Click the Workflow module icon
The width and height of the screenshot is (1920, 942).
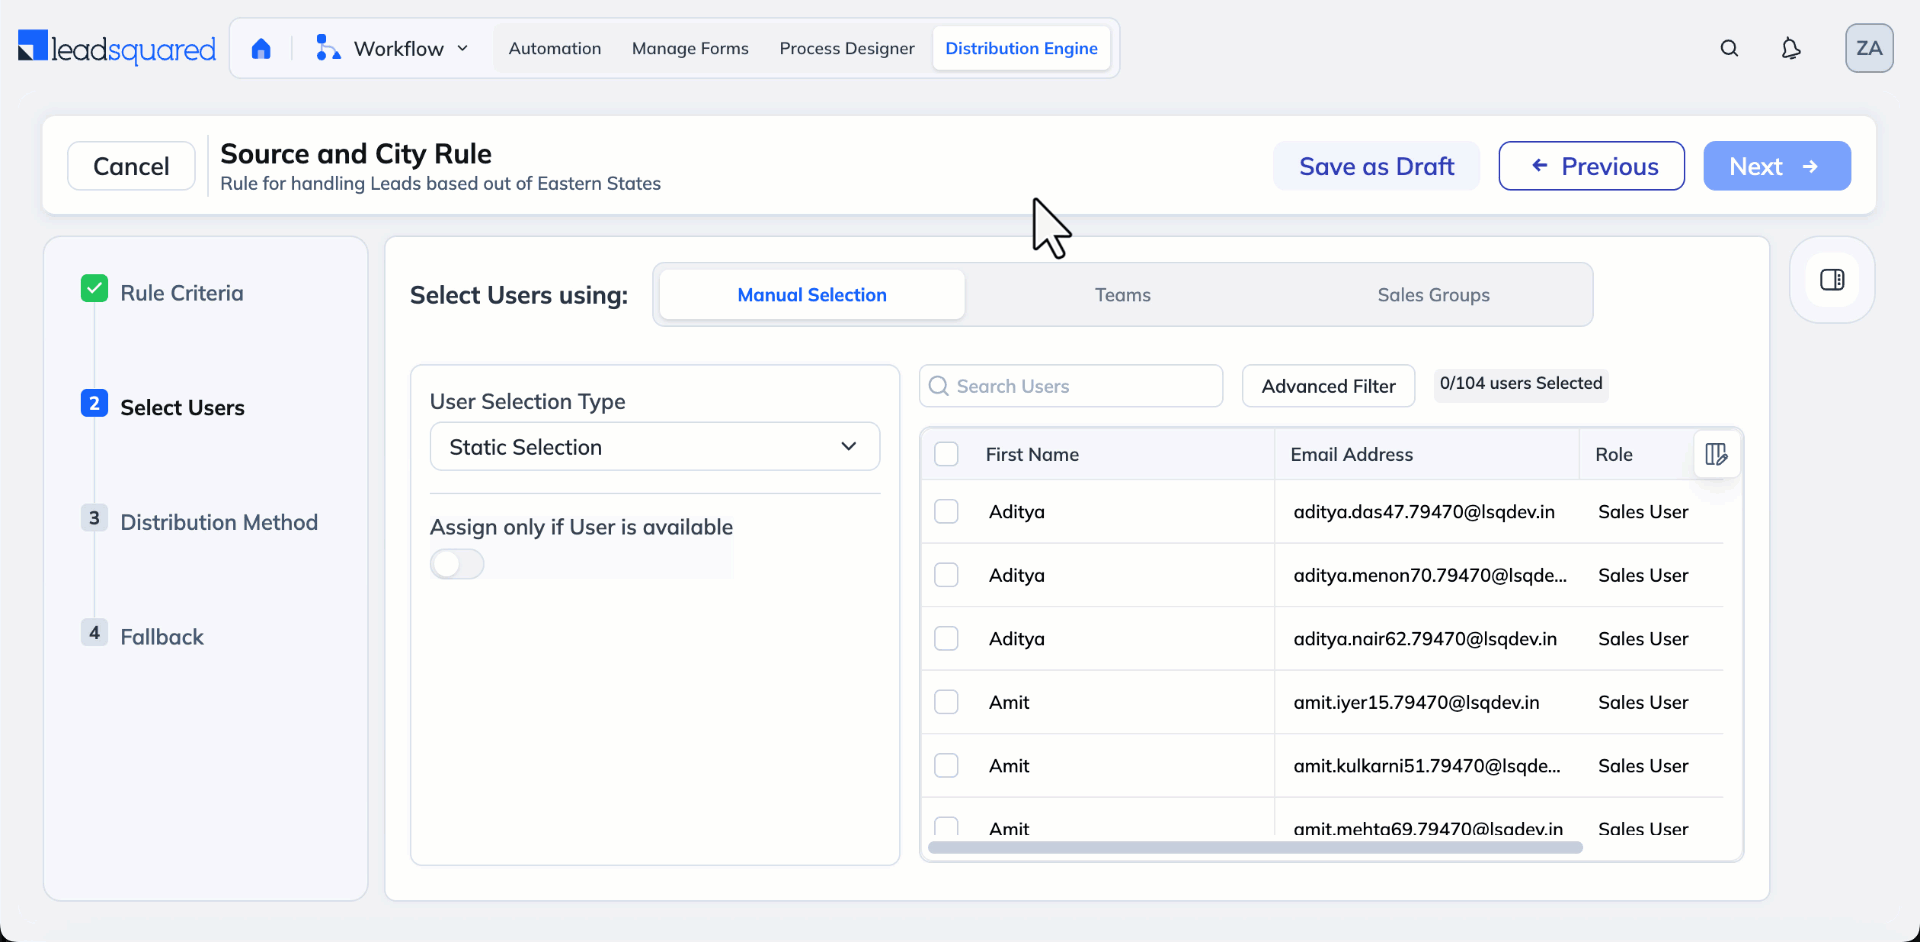(327, 48)
